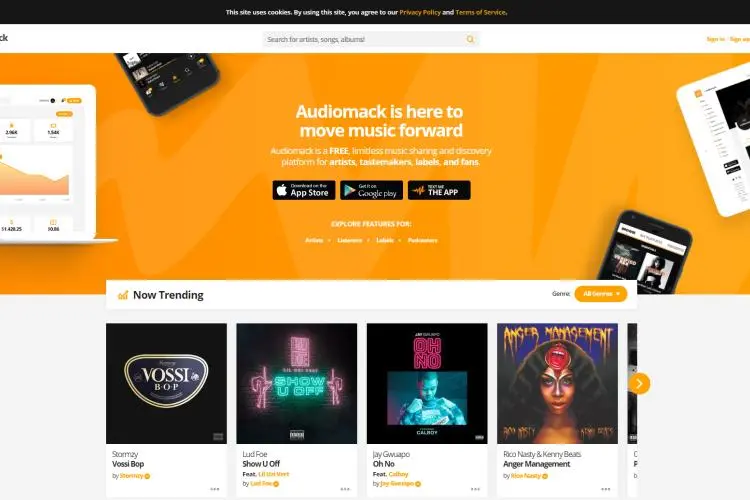Click the search magnifier icon
Image resolution: width=750 pixels, height=500 pixels.
click(470, 39)
